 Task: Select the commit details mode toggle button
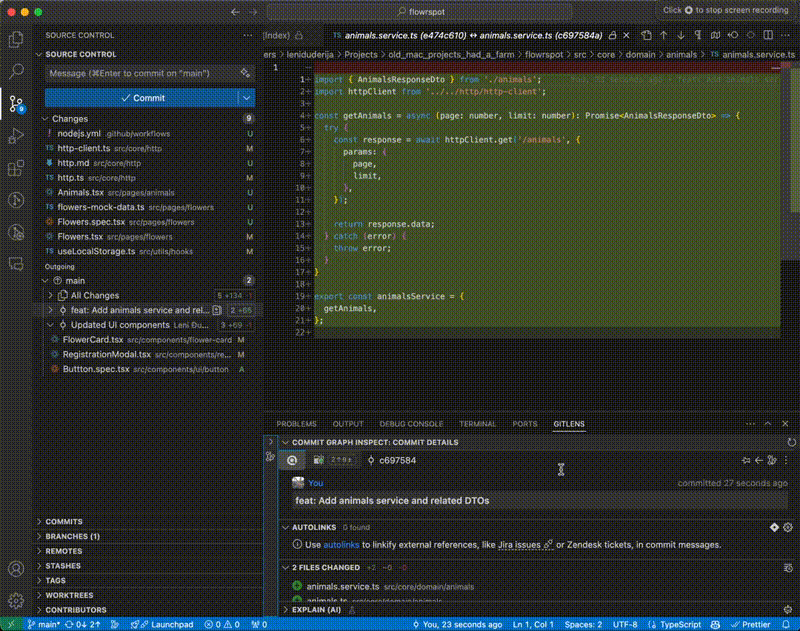coord(292,460)
